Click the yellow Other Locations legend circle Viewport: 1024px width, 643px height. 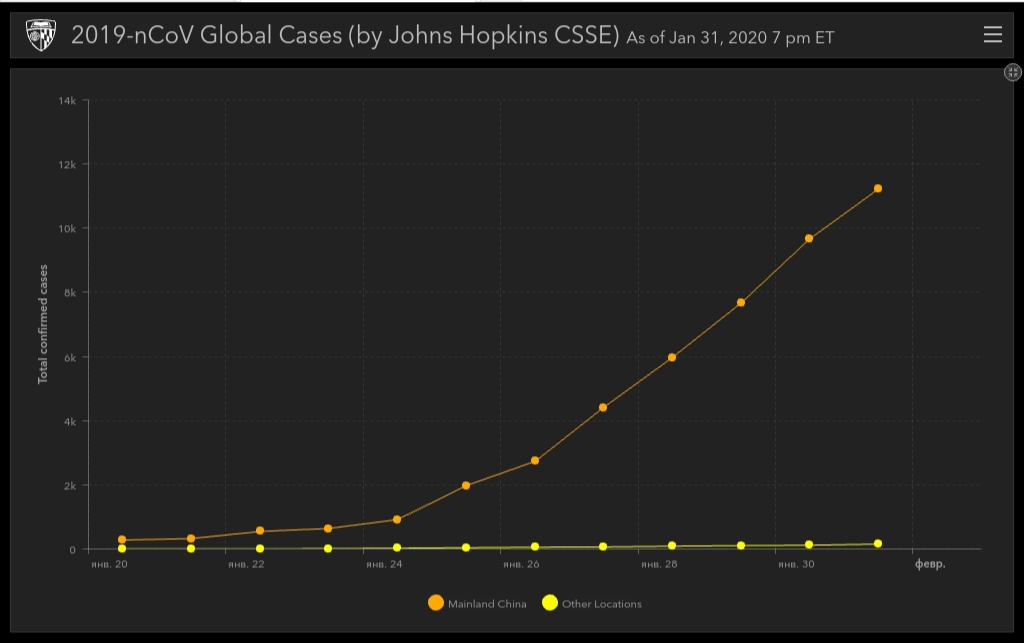[x=550, y=603]
